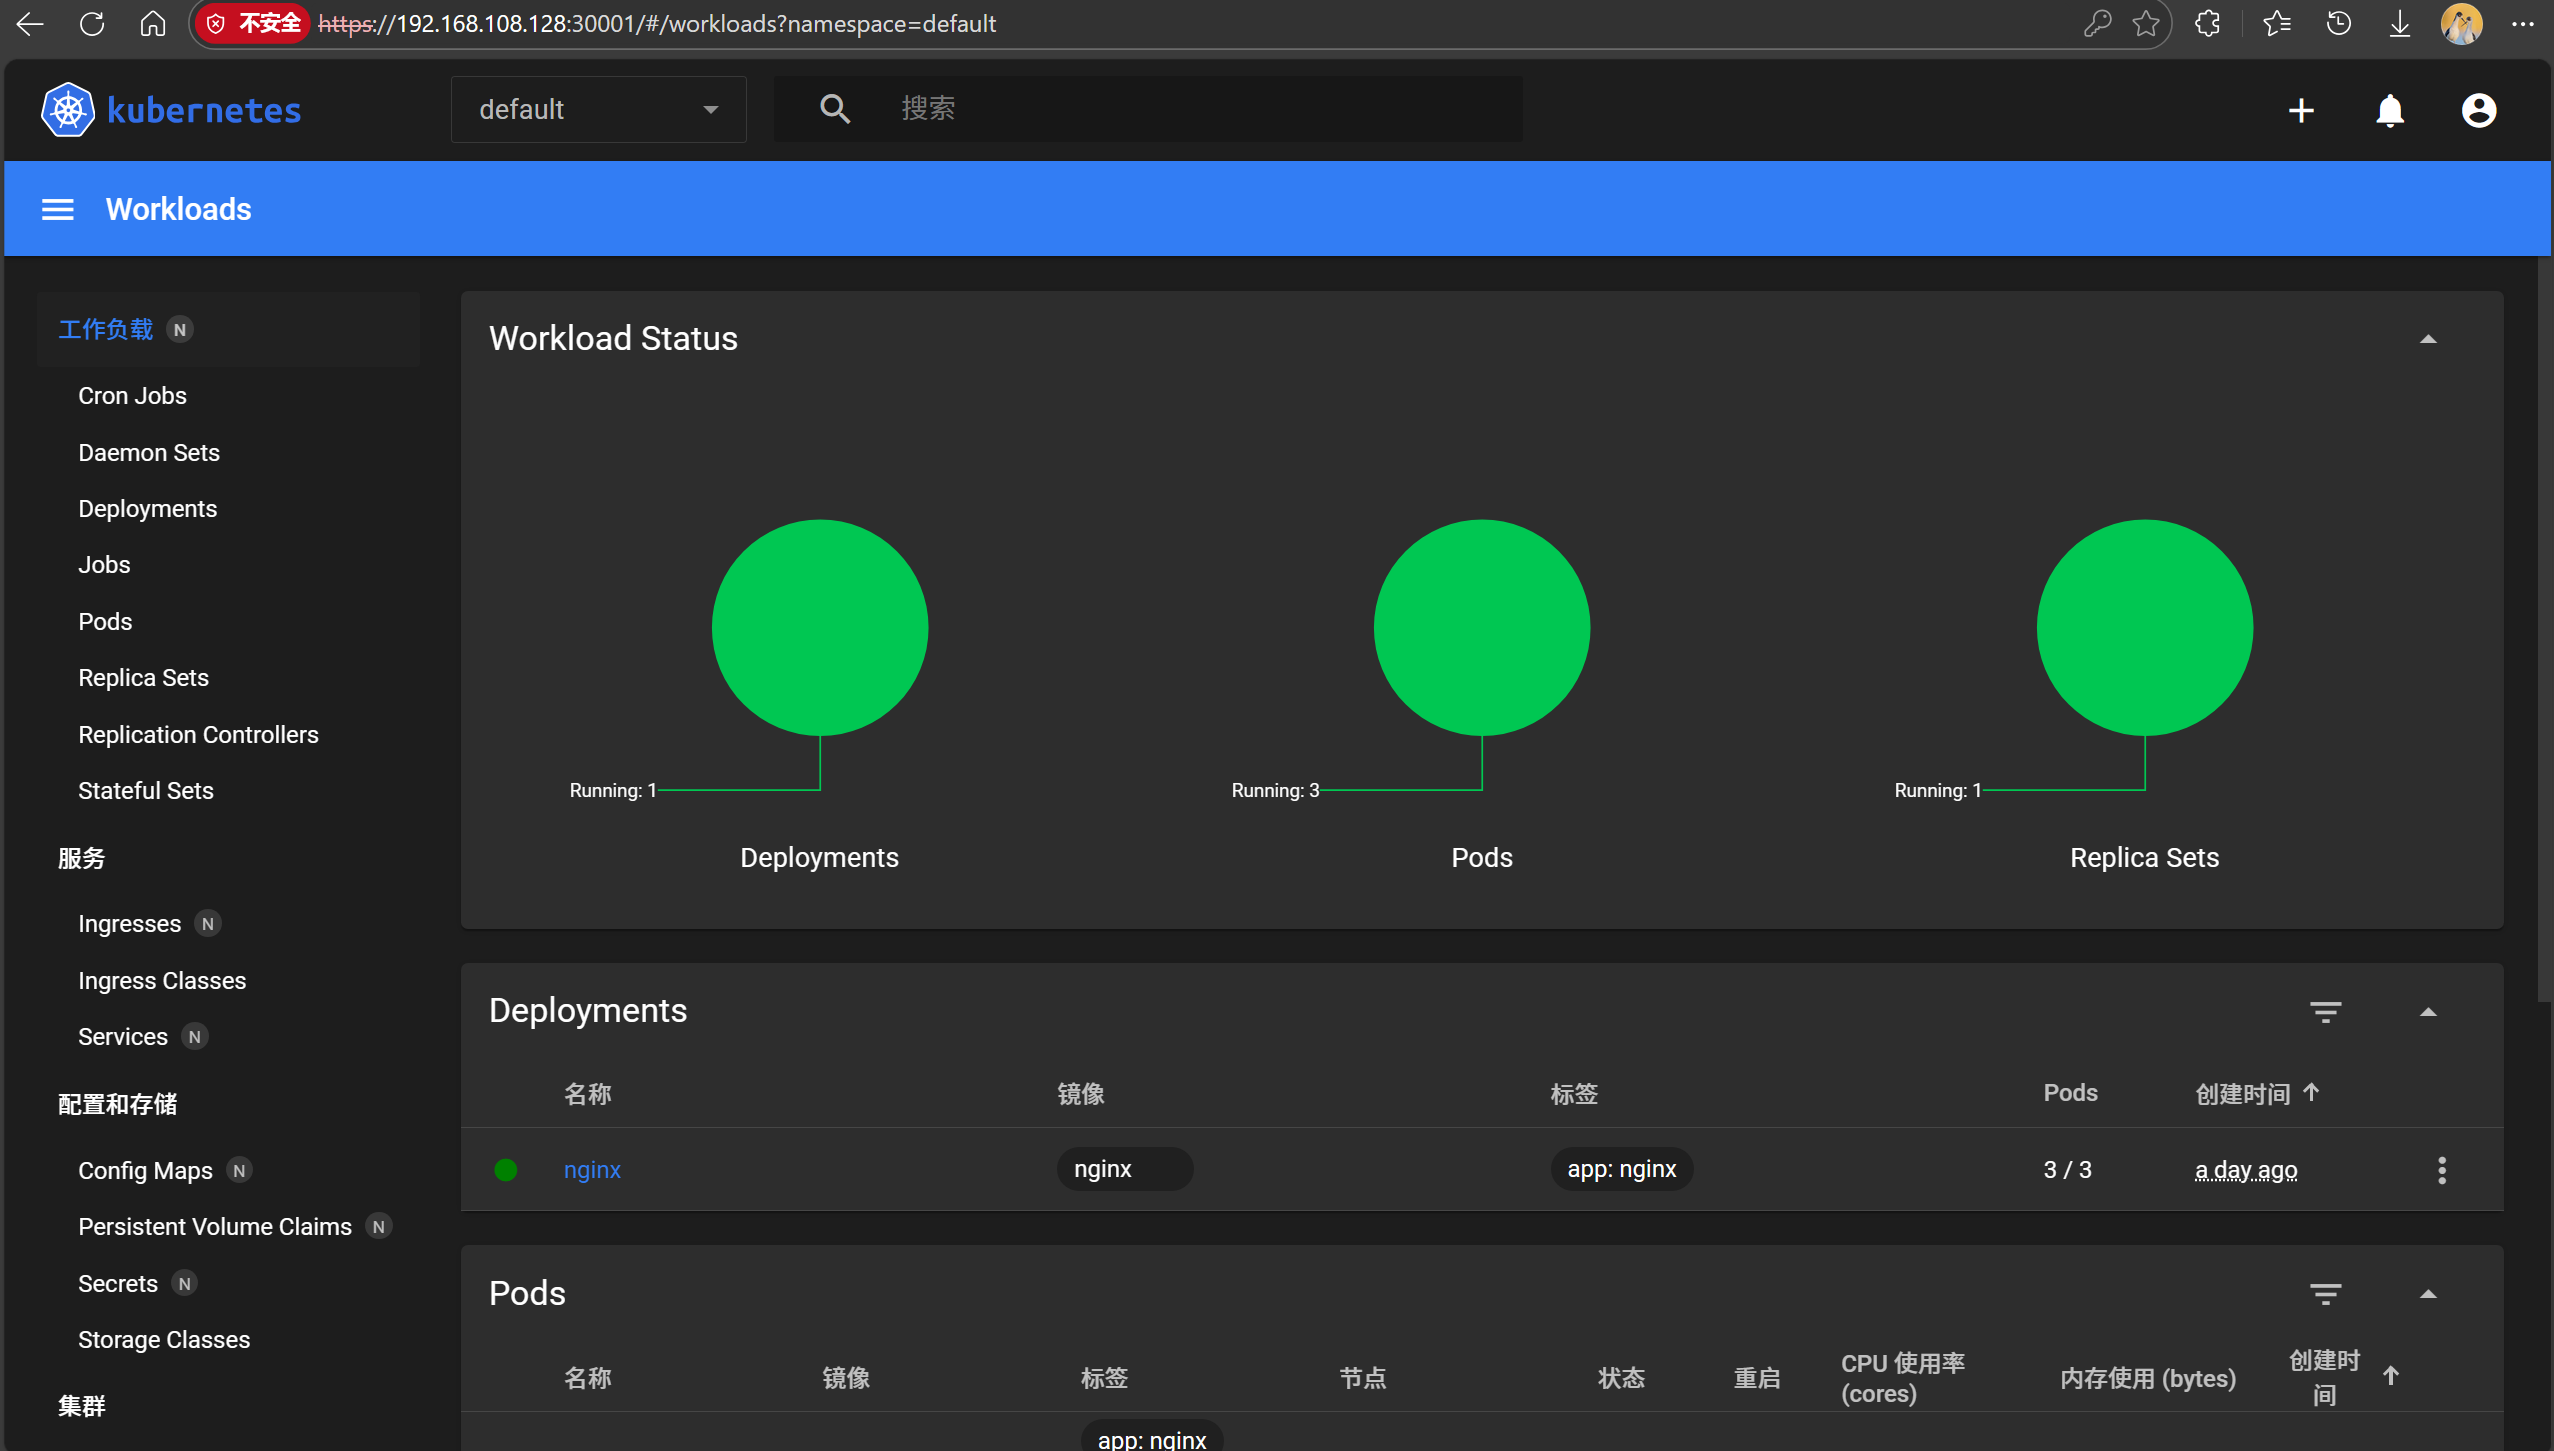2554x1451 pixels.
Task: Collapse the Deployments panel
Action: click(2427, 1011)
